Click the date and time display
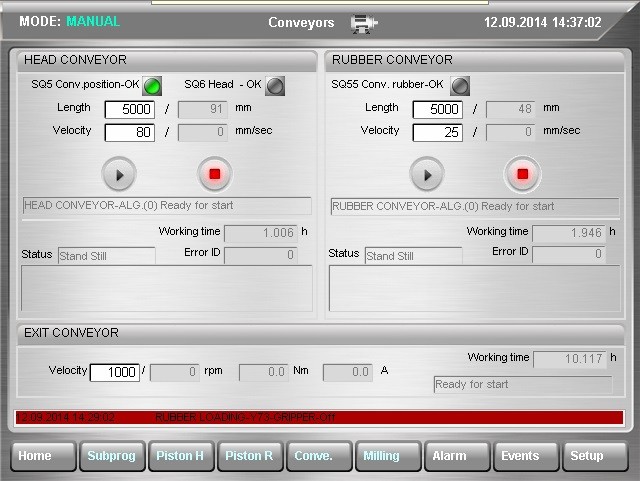Screen dimensions: 640x481 tap(543, 22)
